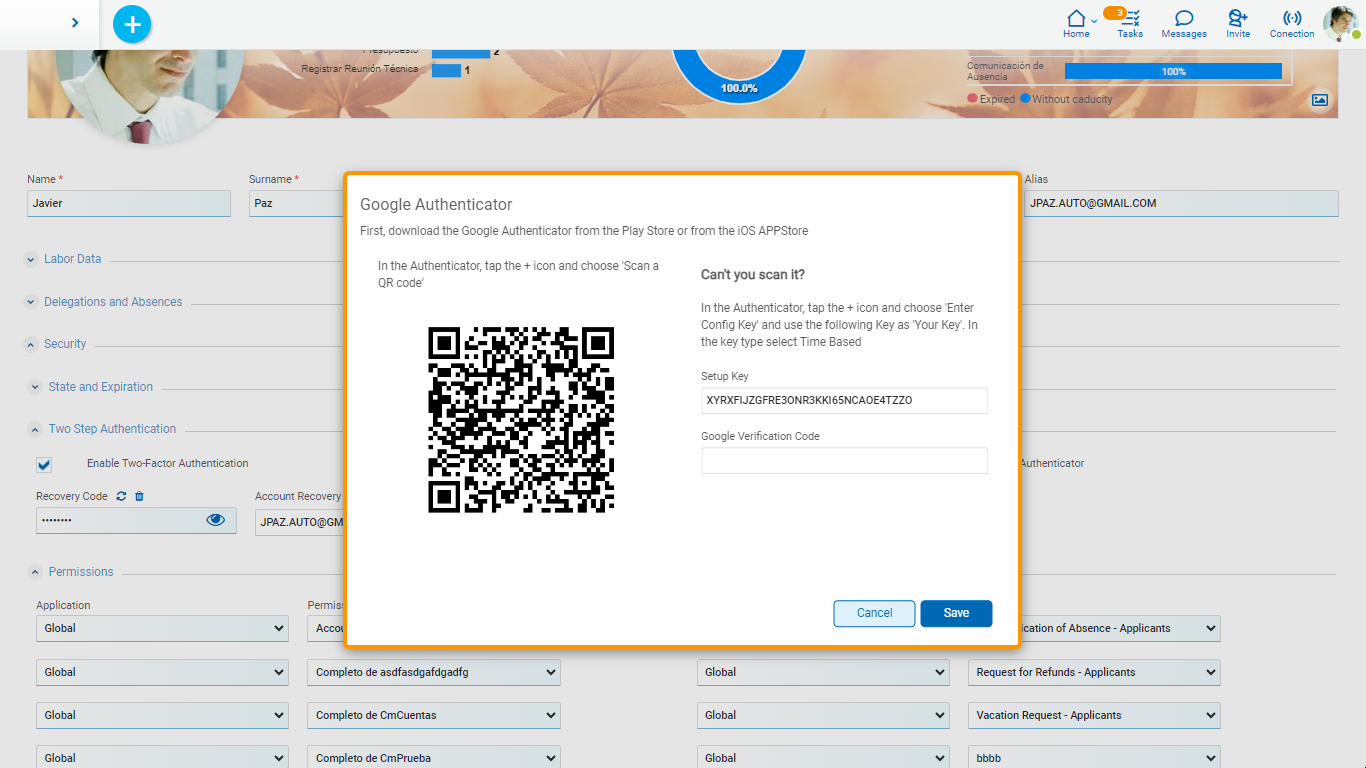Image resolution: width=1366 pixels, height=768 pixels.
Task: Open the Tasks list icon
Action: [x=1130, y=19]
